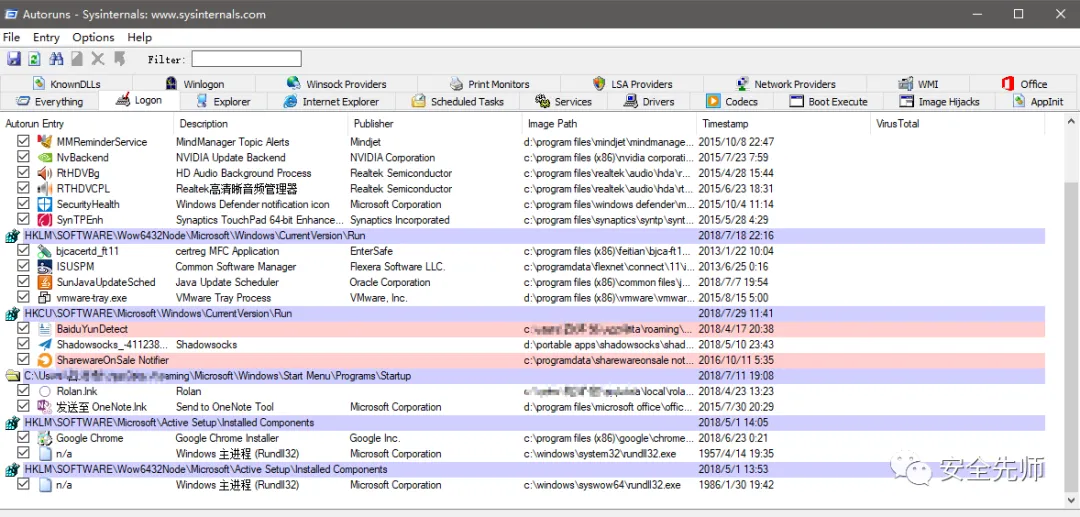
Task: Switch to the Codecs tab
Action: [x=733, y=102]
